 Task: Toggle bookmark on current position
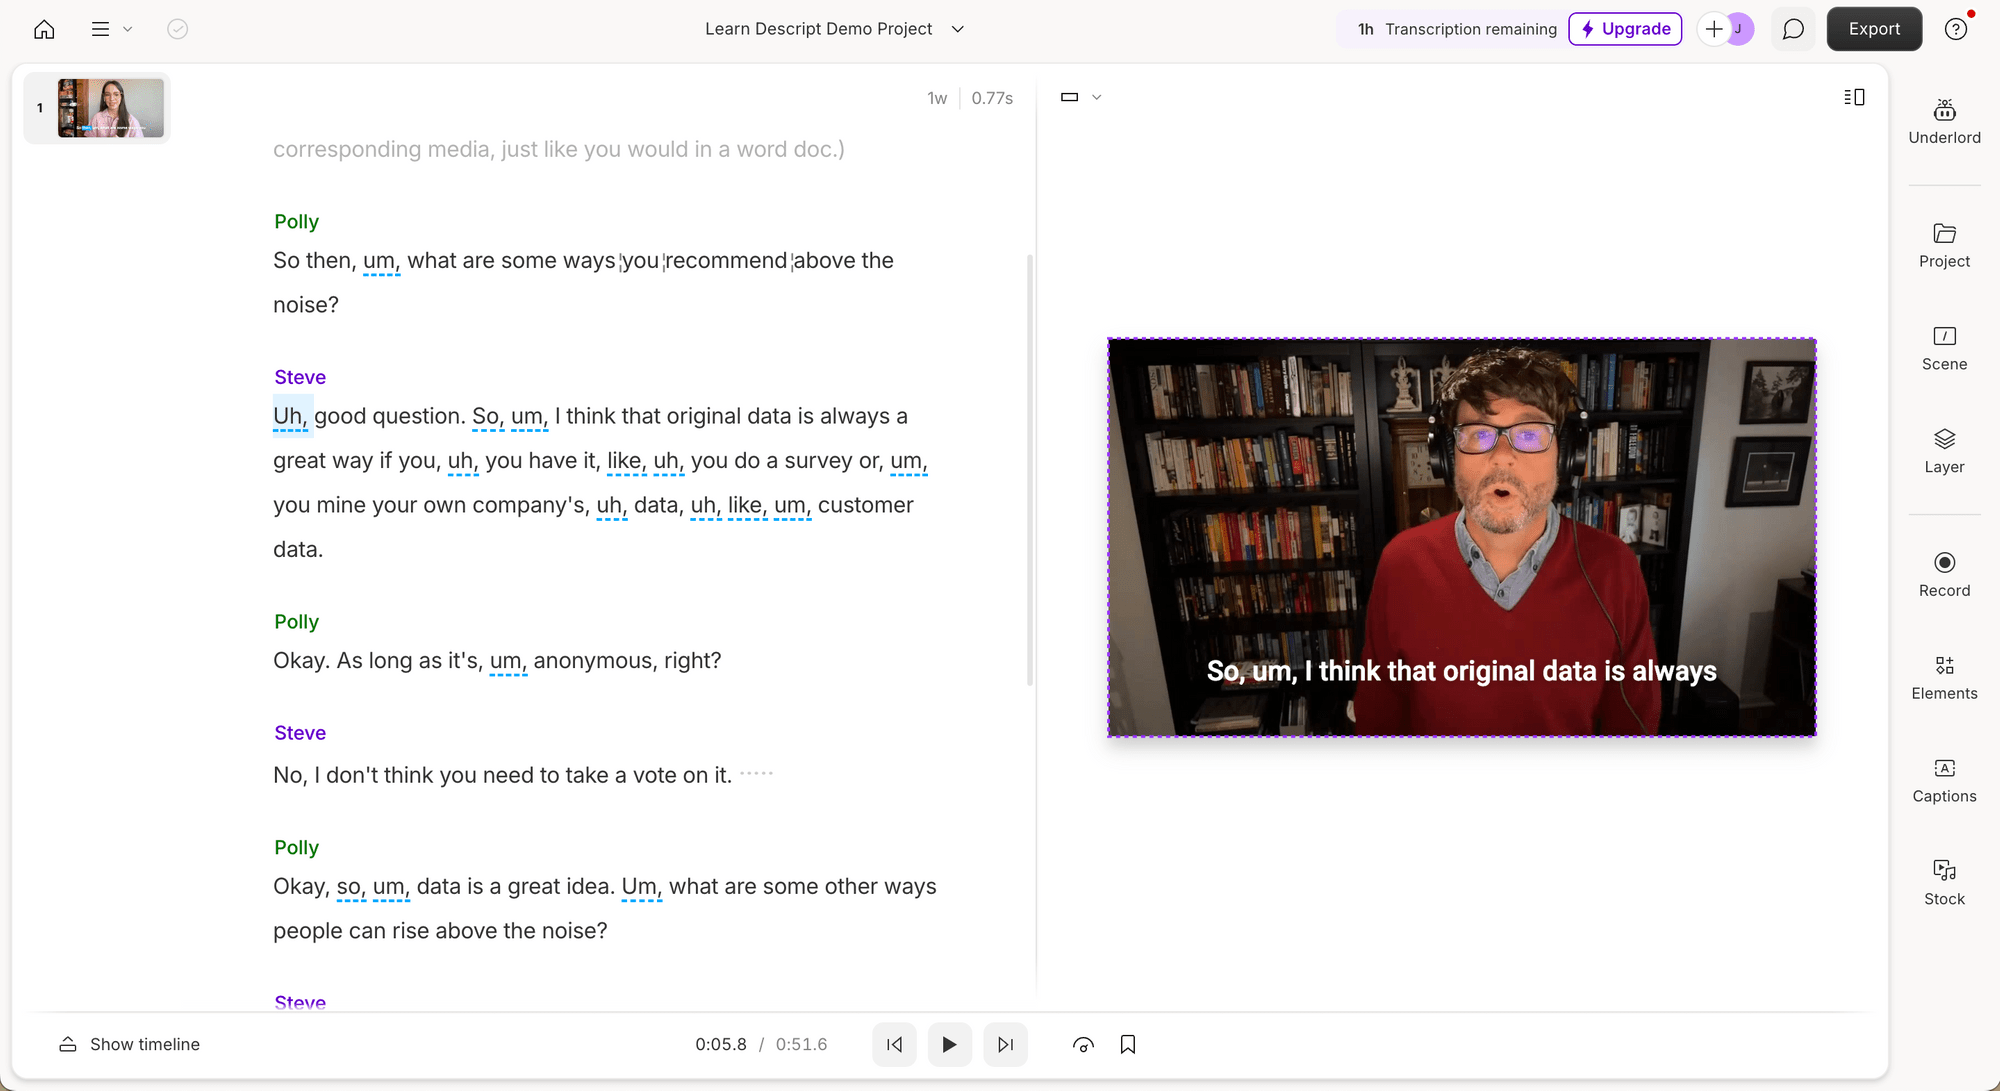(x=1128, y=1044)
